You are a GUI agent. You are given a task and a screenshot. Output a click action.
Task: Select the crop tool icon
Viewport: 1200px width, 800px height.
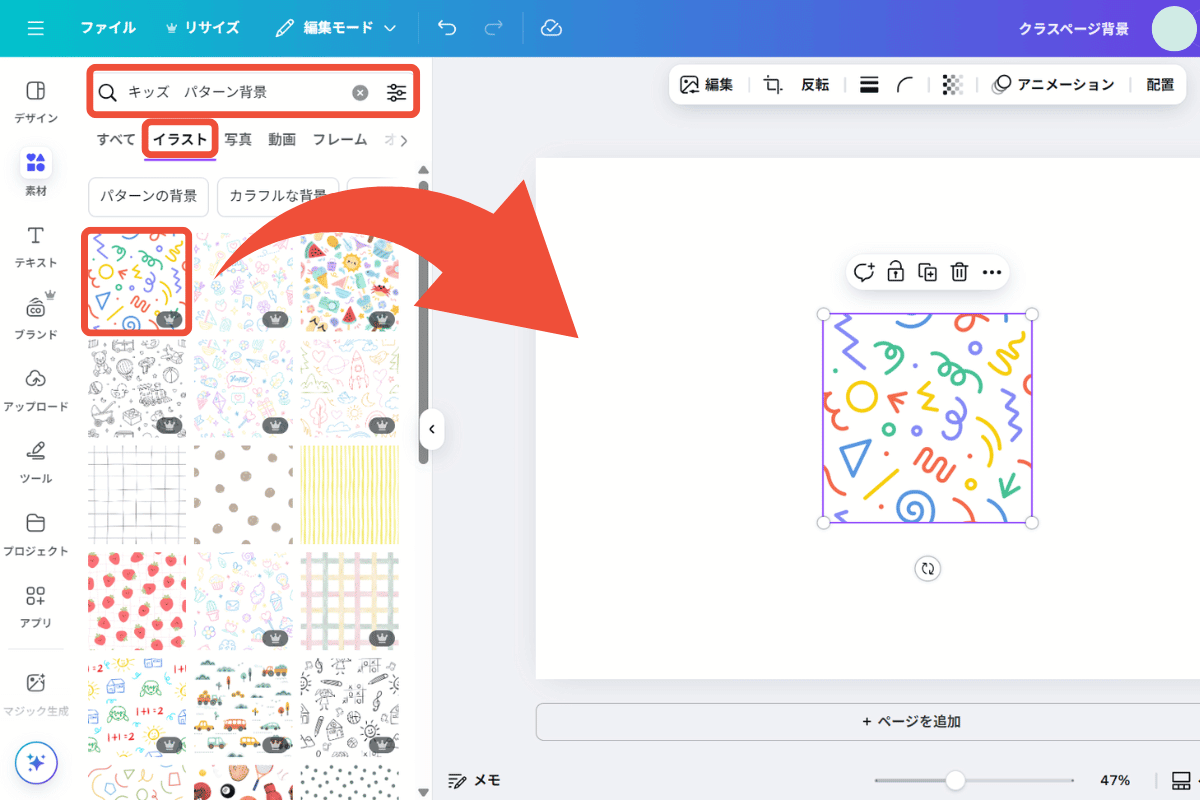[x=773, y=85]
